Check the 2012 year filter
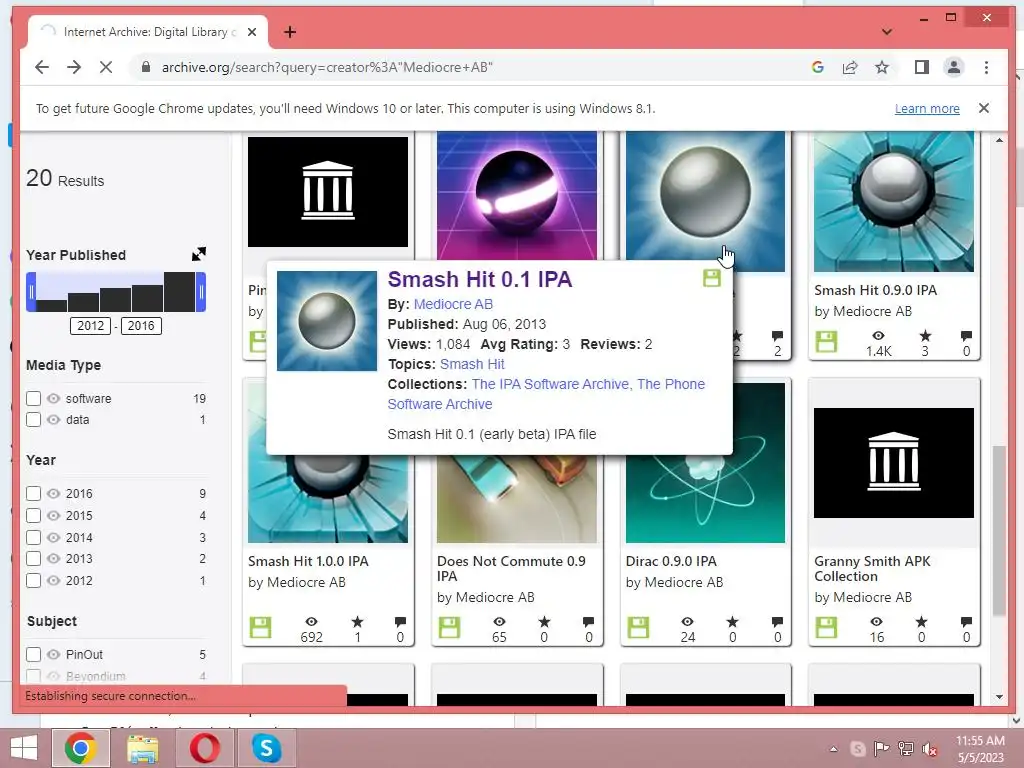 coord(33,581)
